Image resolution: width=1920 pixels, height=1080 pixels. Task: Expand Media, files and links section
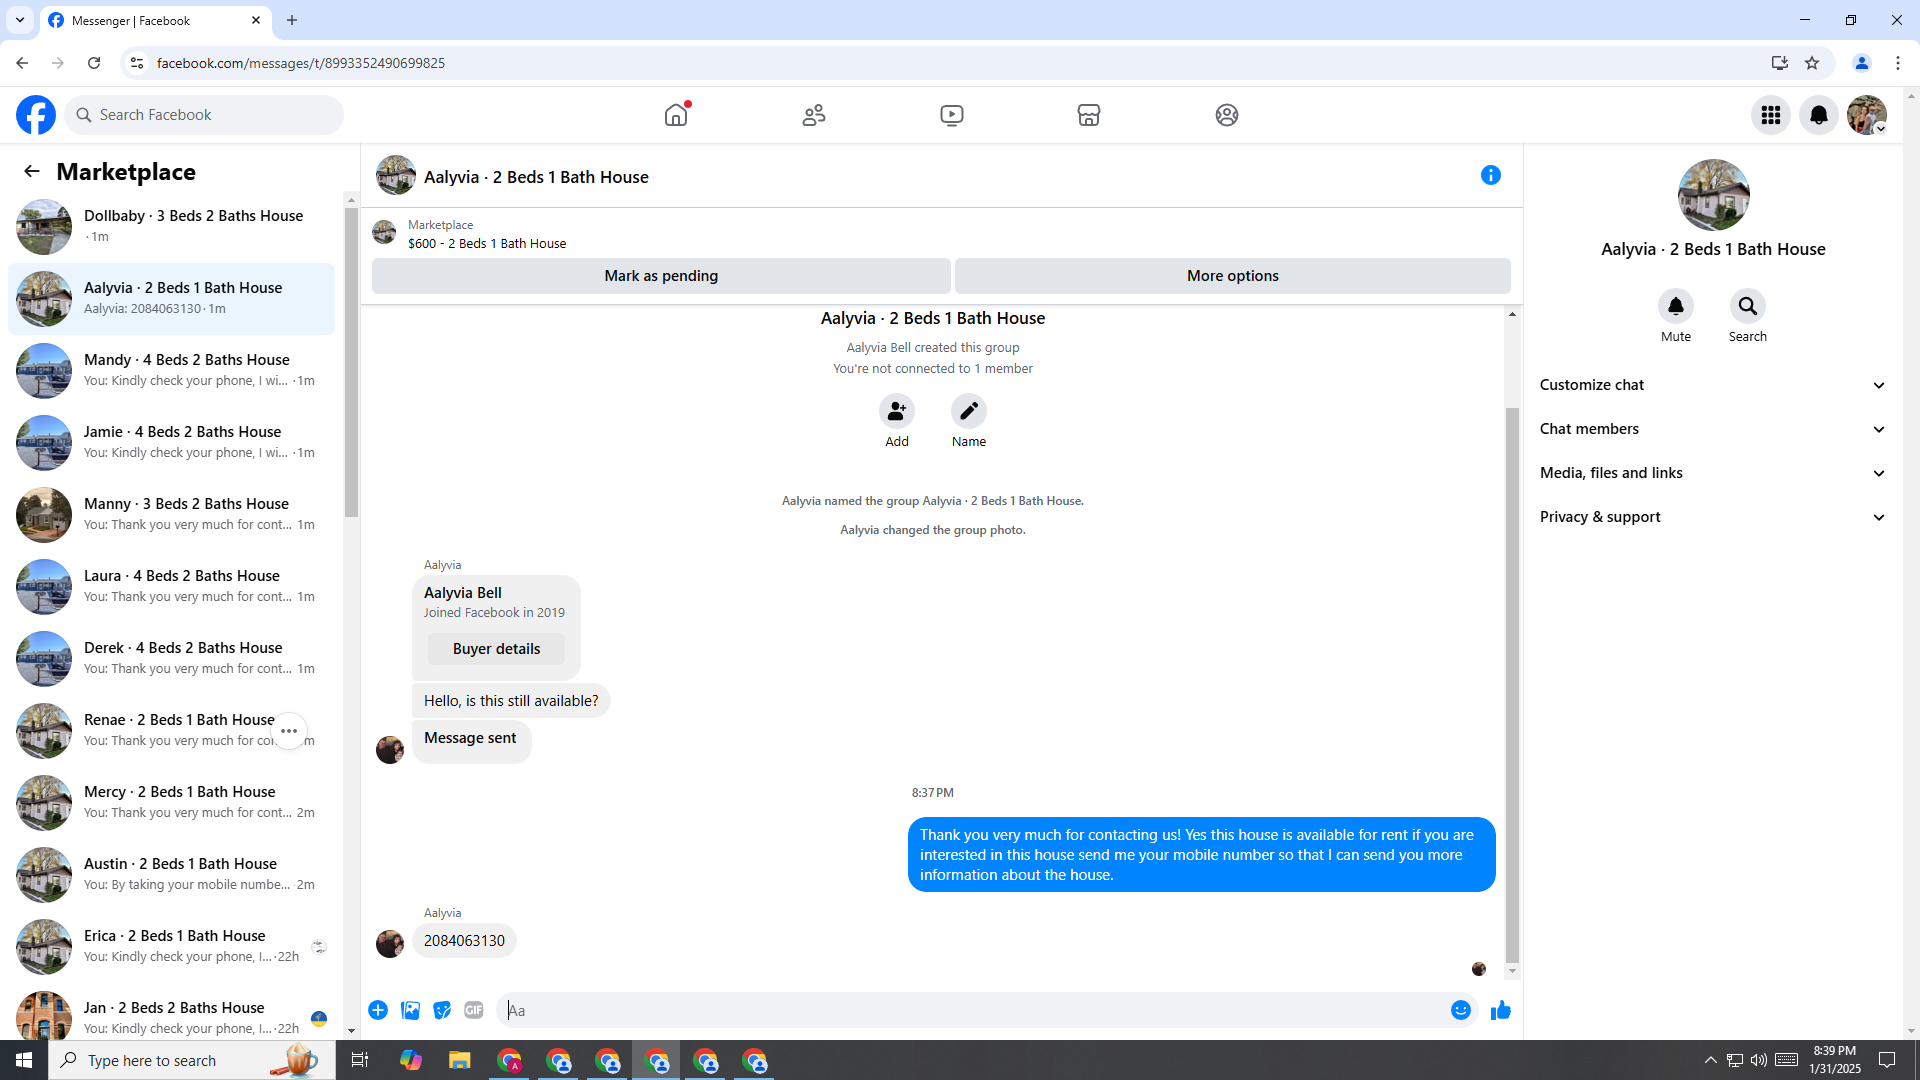1714,473
